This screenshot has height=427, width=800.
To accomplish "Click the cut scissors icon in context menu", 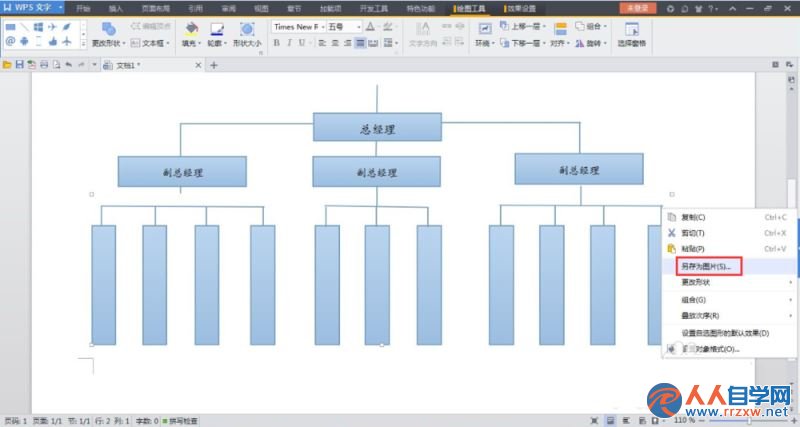I will (671, 233).
